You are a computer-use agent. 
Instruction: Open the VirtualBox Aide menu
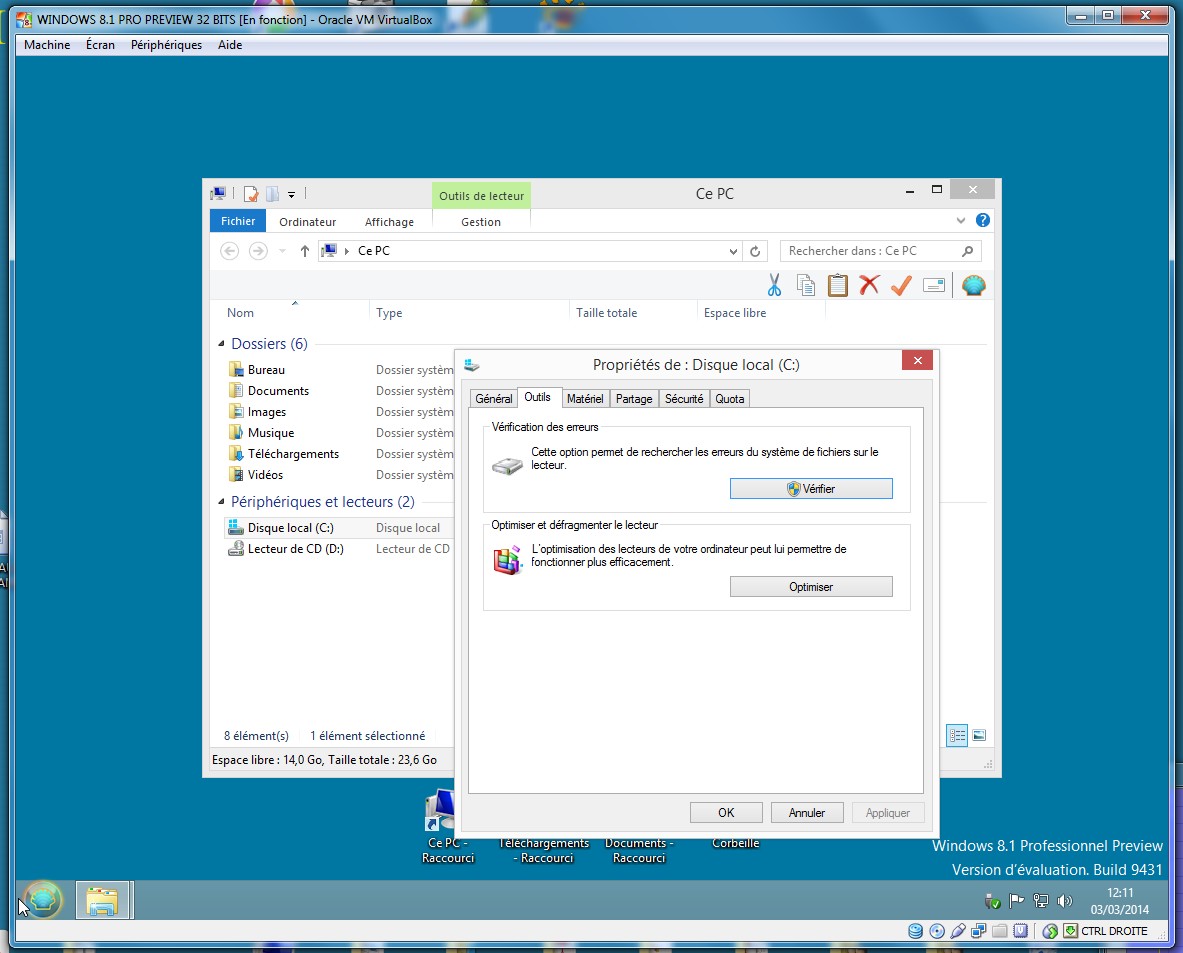(230, 45)
